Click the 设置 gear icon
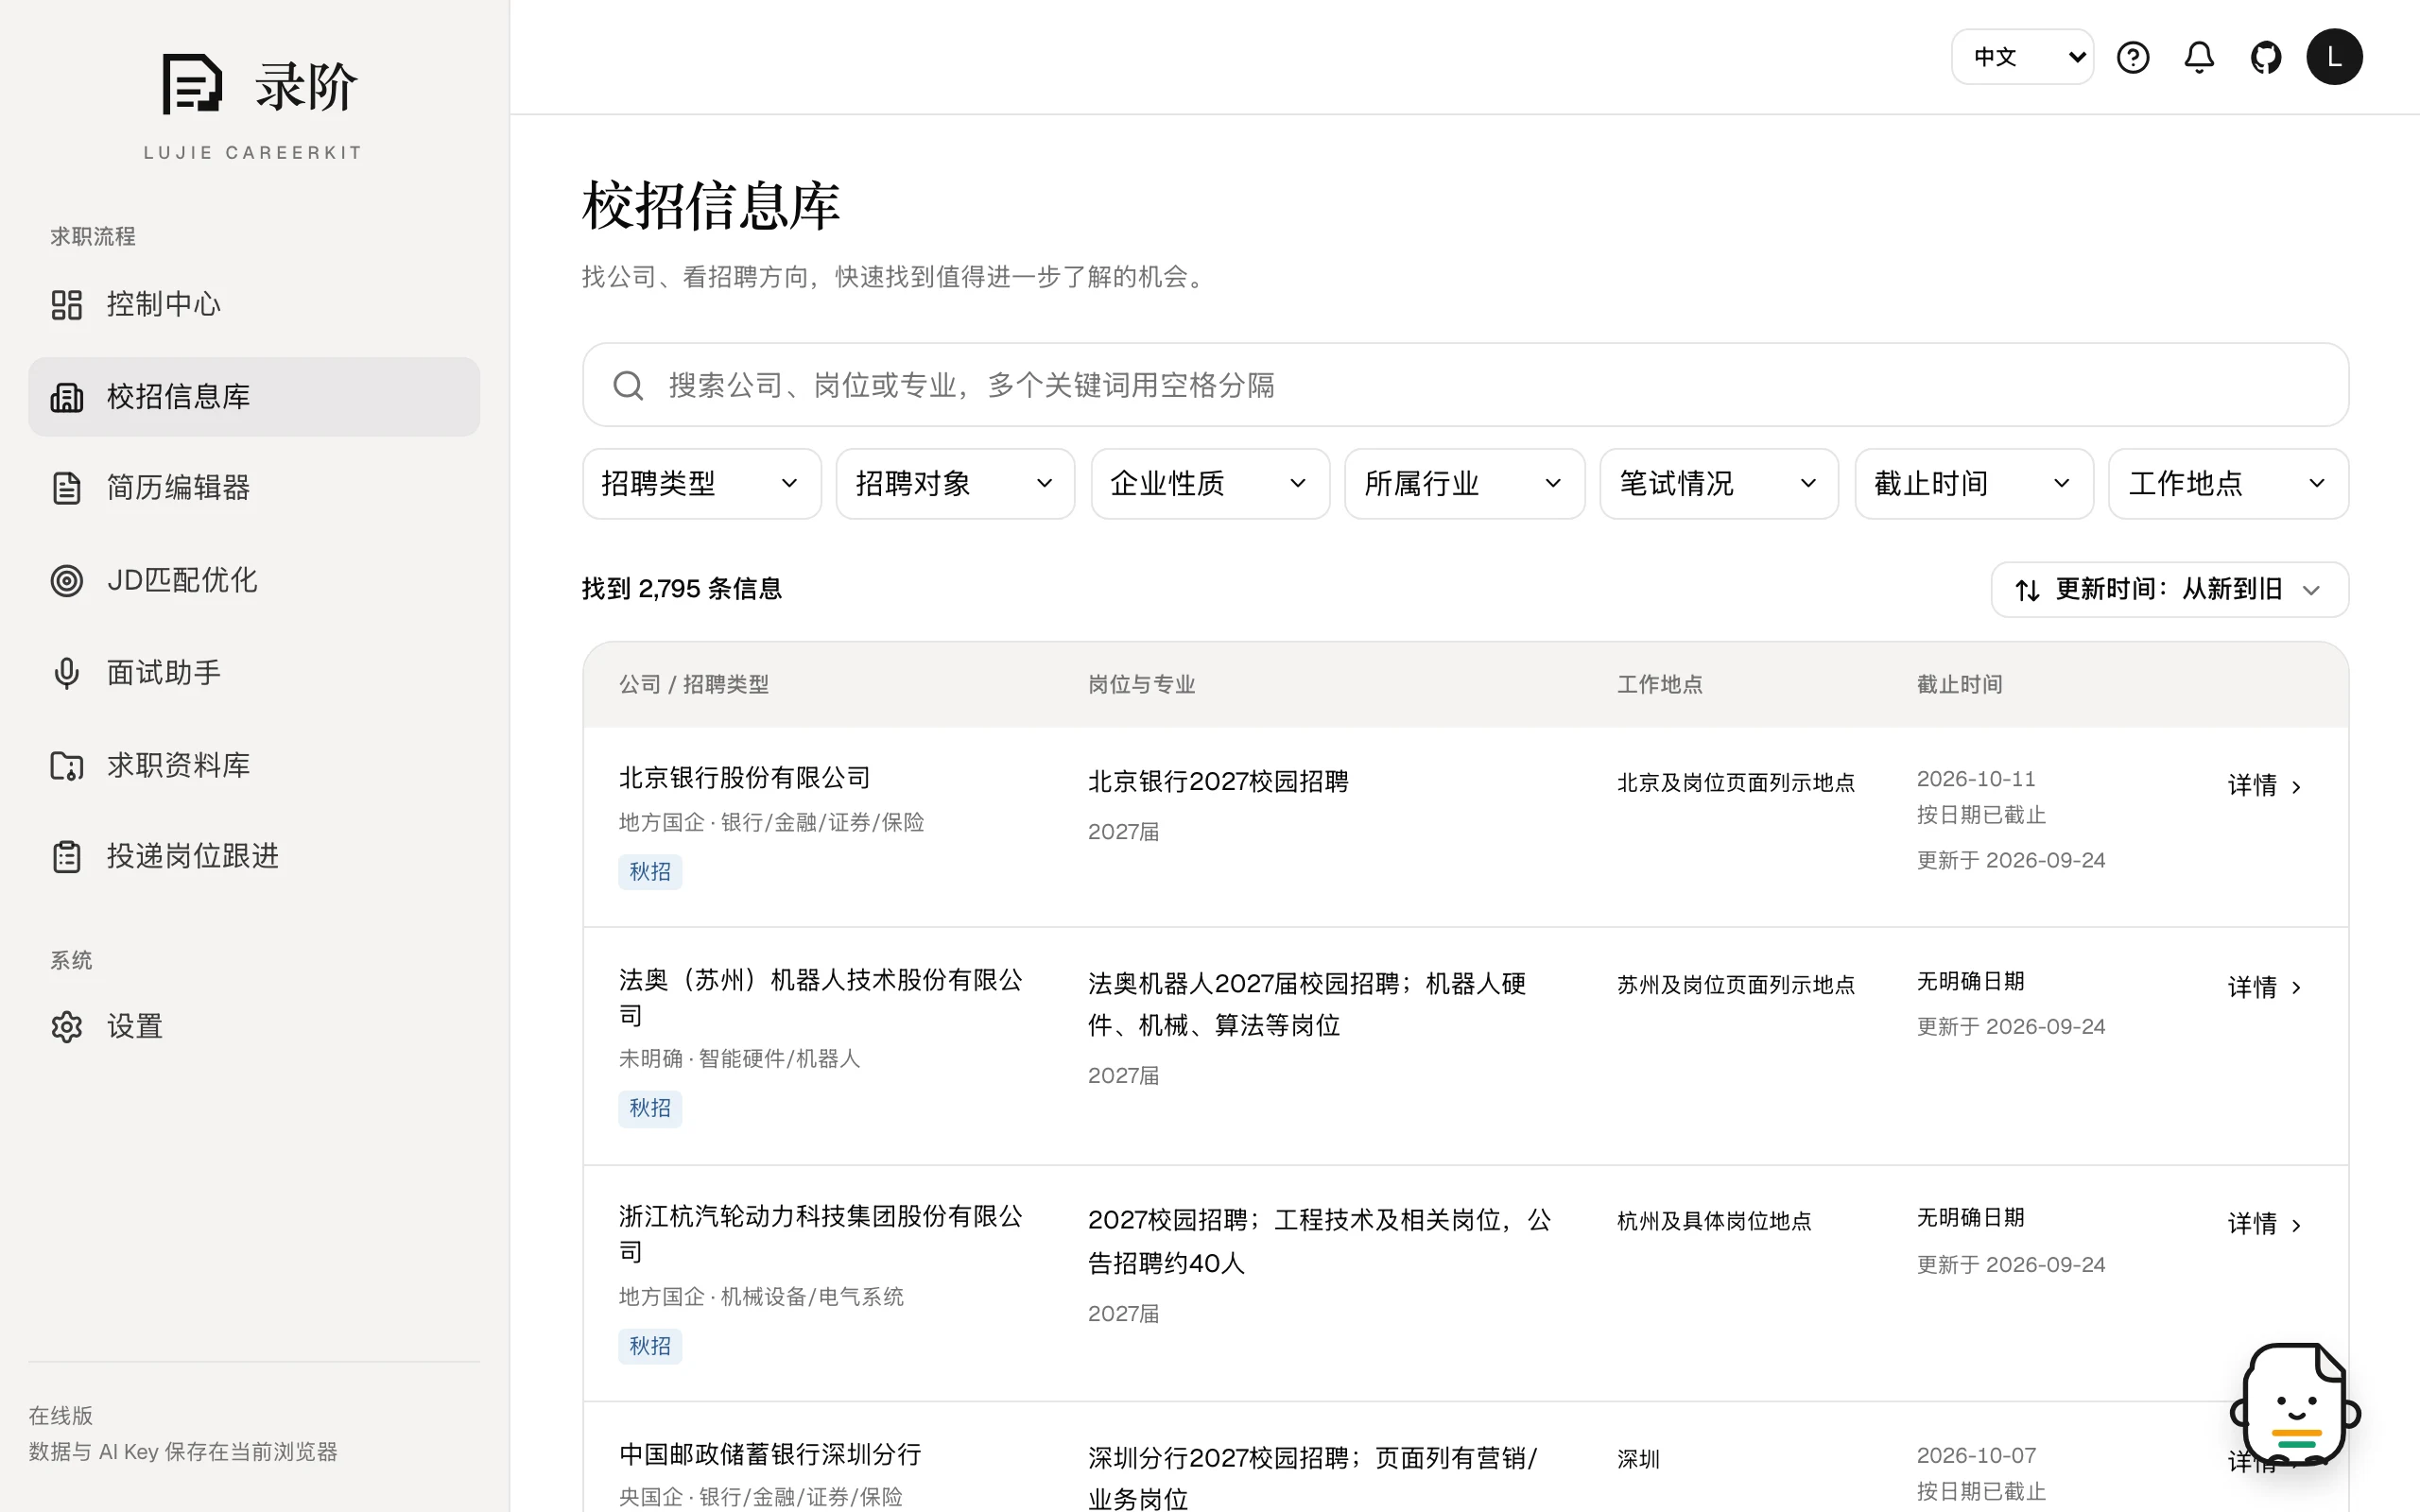Image resolution: width=2420 pixels, height=1512 pixels. [67, 1026]
